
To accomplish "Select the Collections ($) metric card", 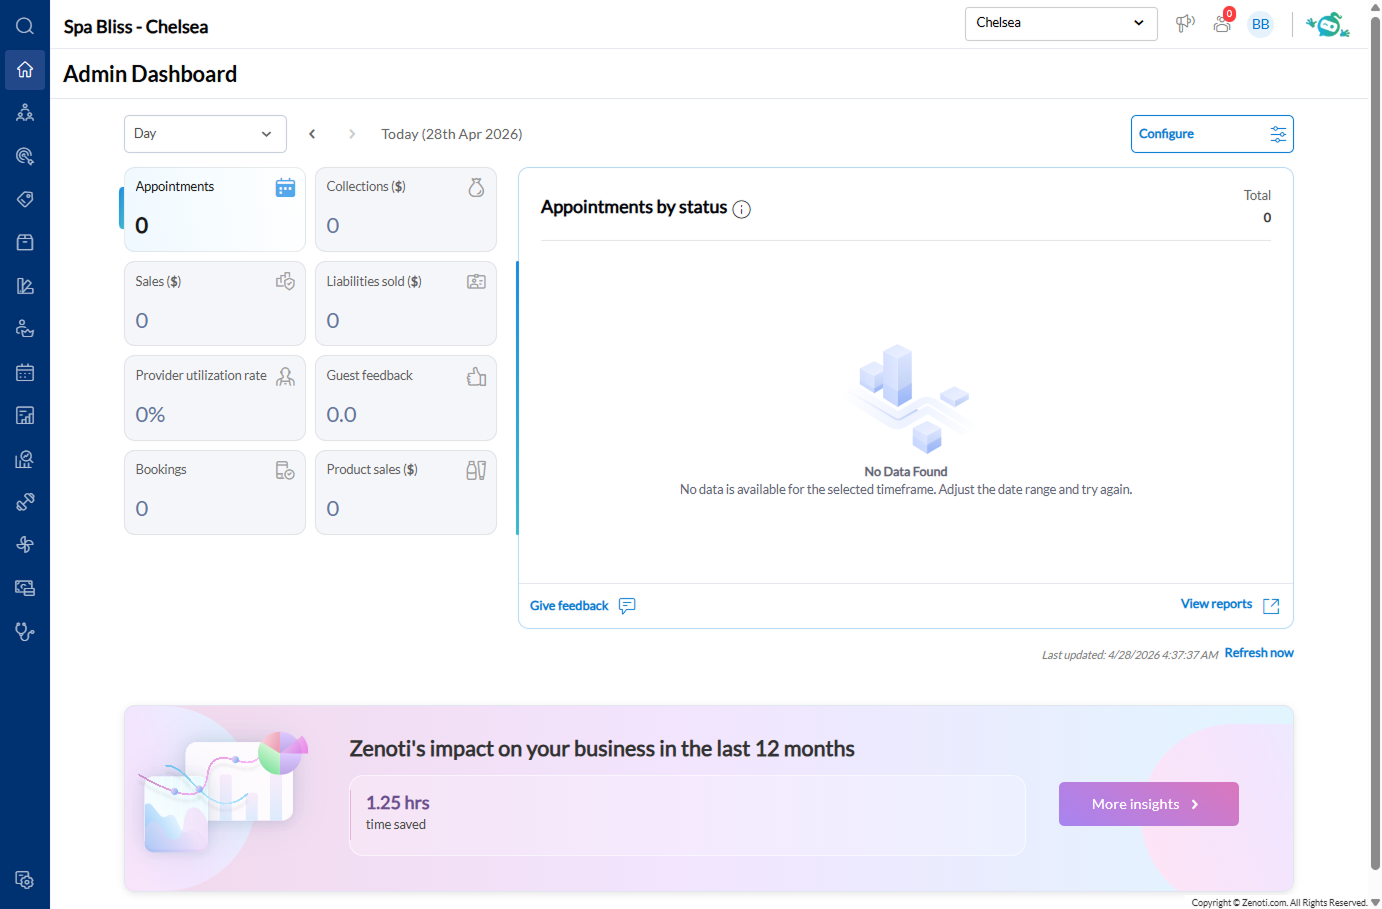I will 405,209.
